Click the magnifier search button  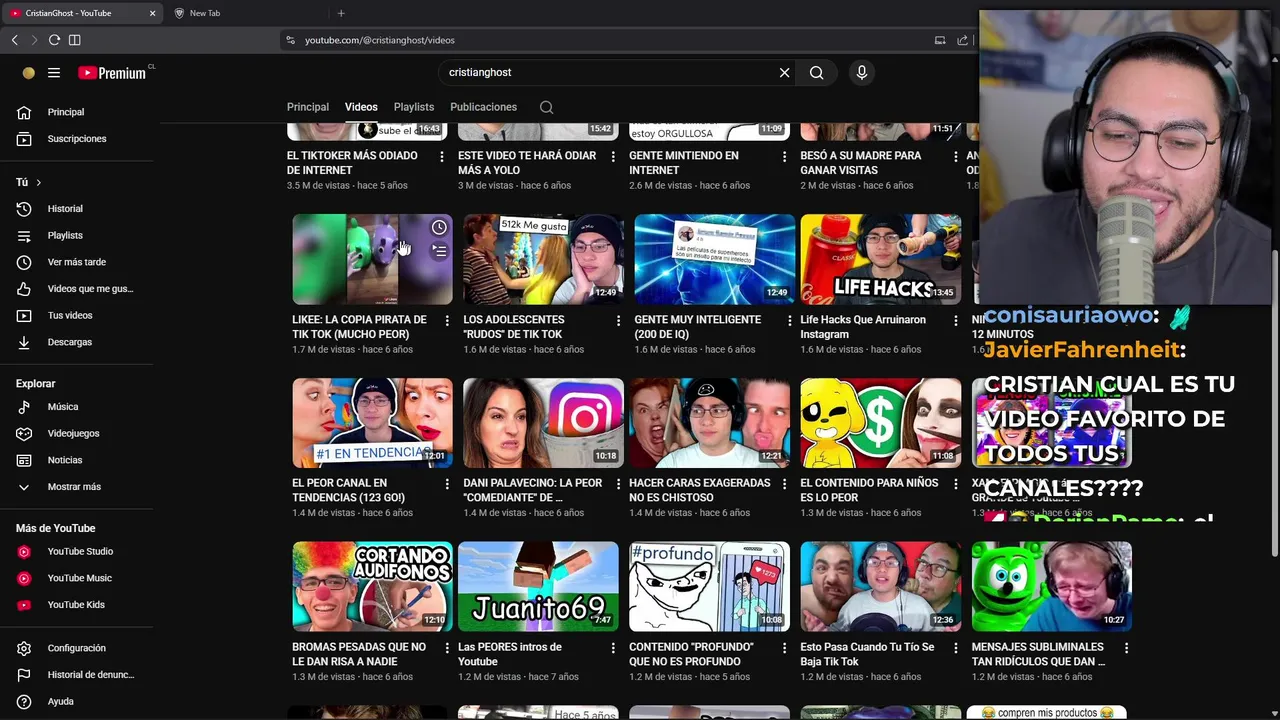coord(817,72)
